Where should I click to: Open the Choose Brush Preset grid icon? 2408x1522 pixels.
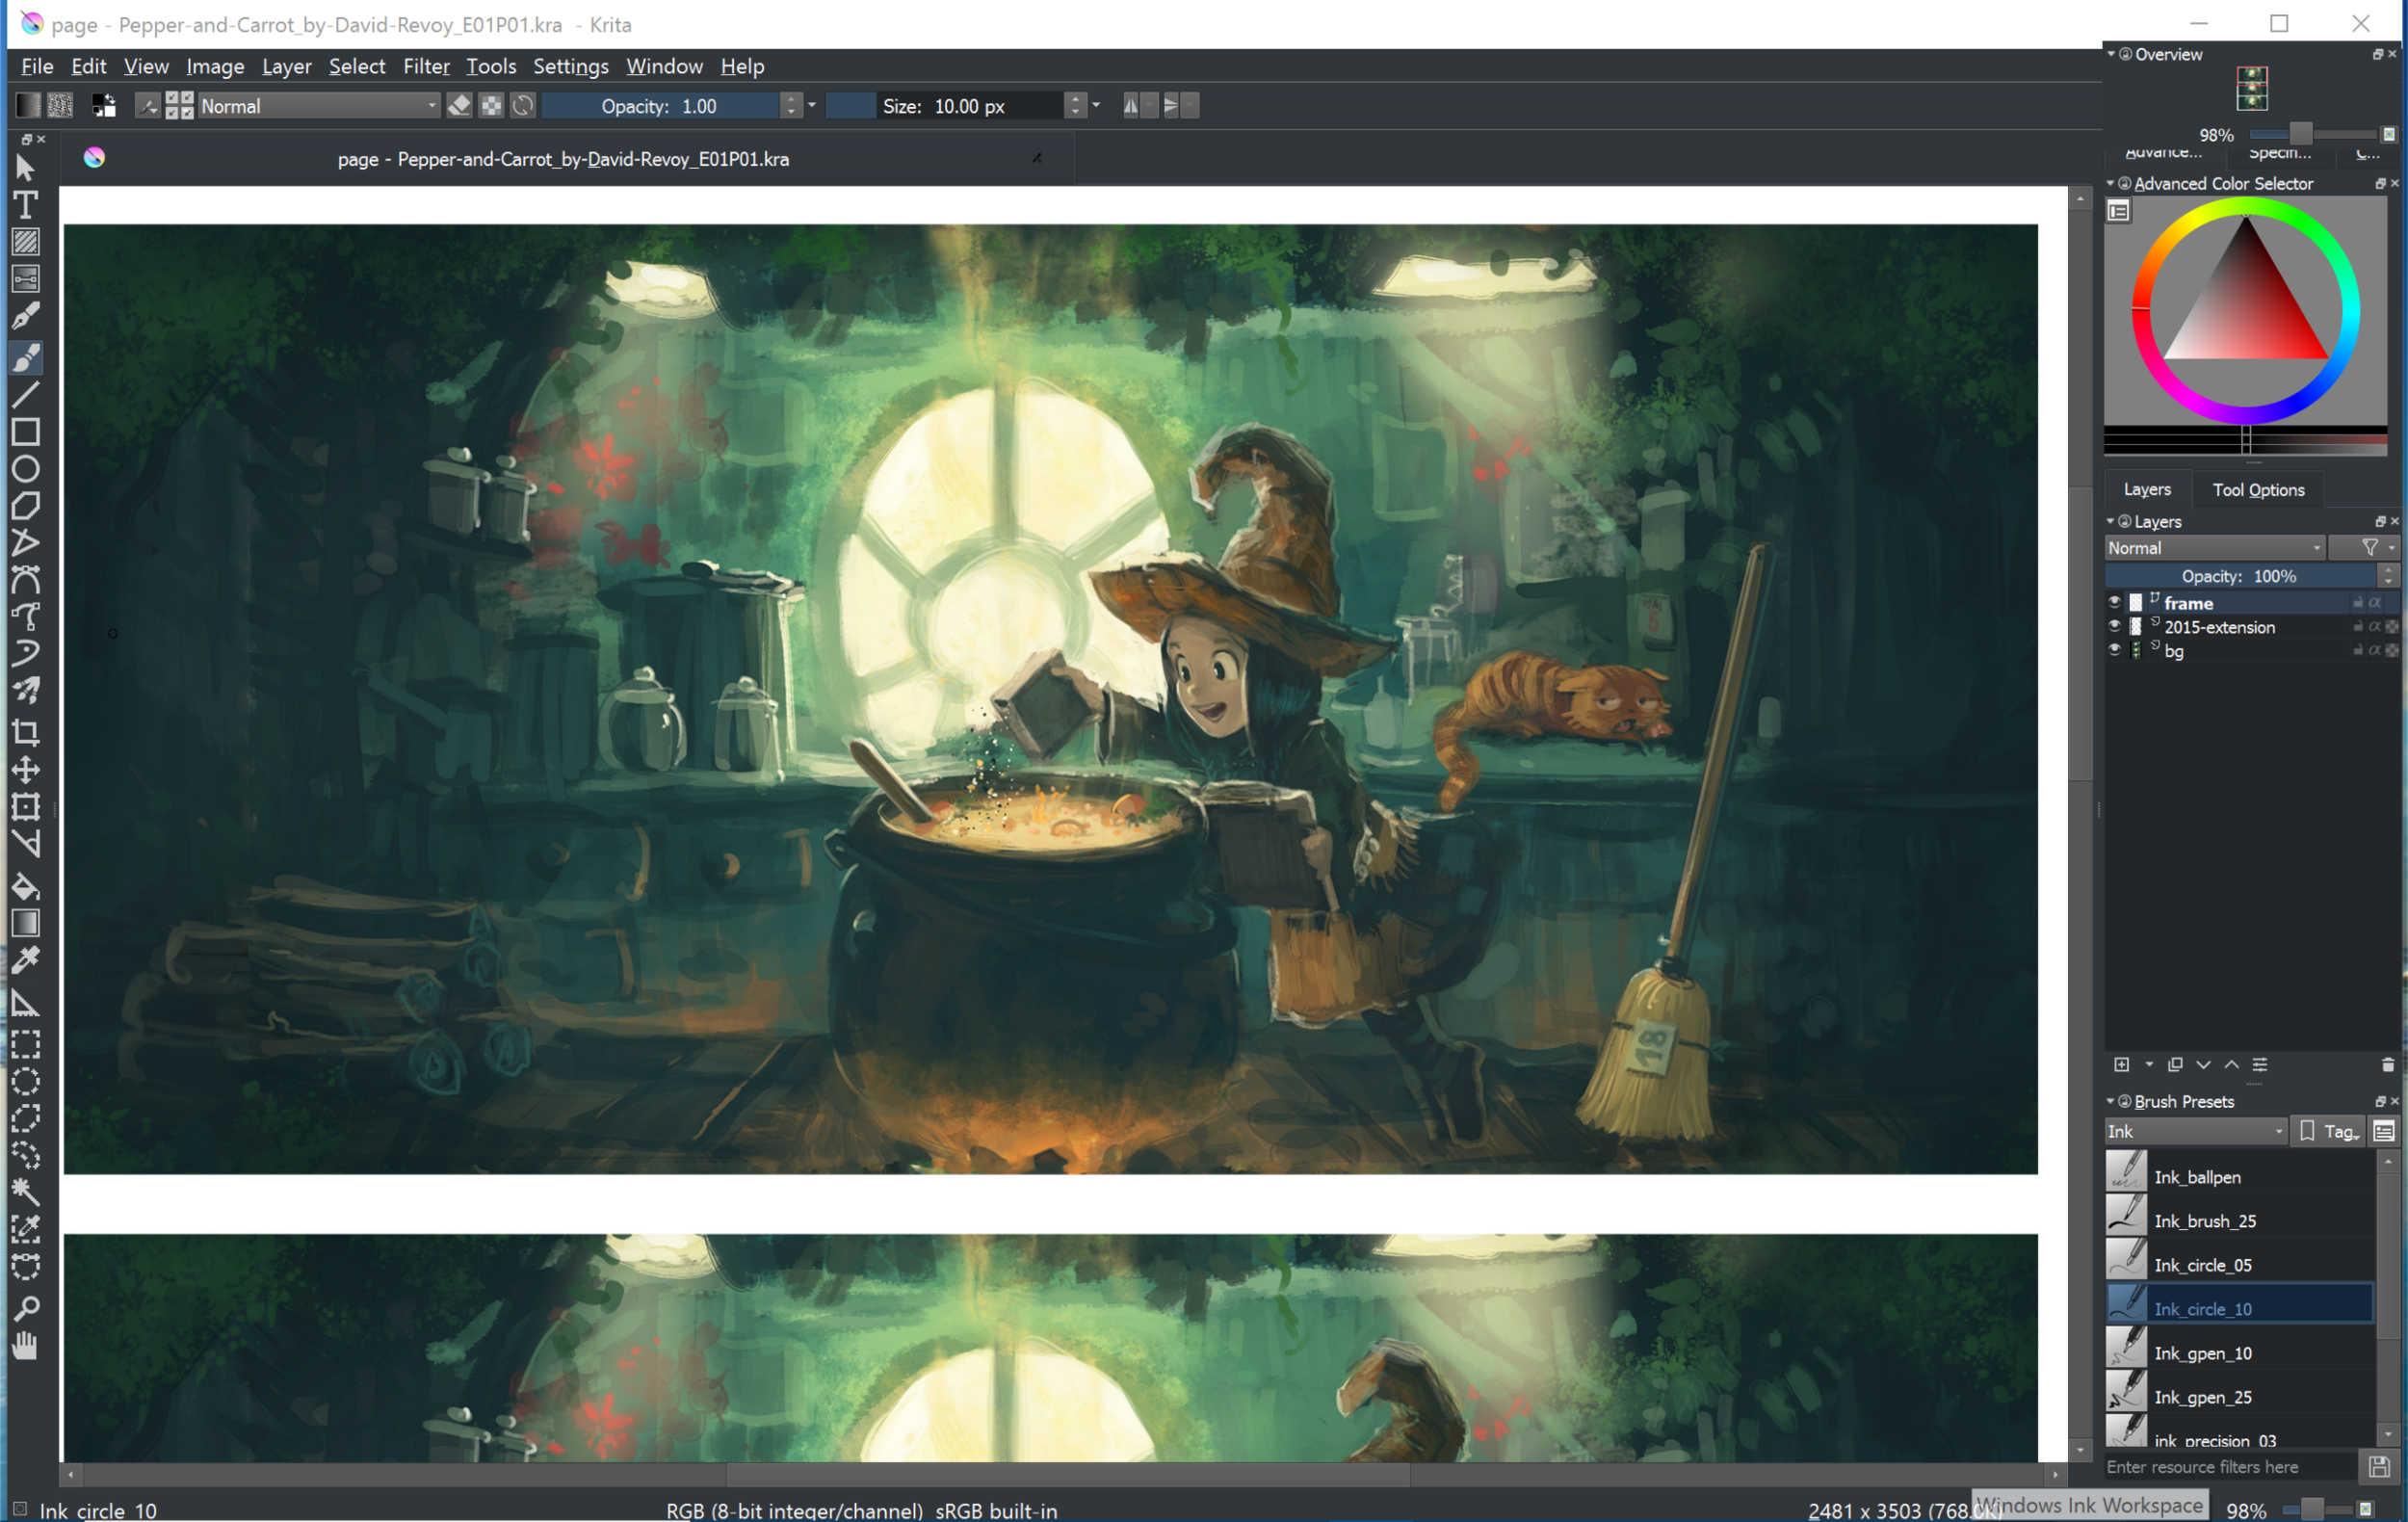click(x=179, y=106)
